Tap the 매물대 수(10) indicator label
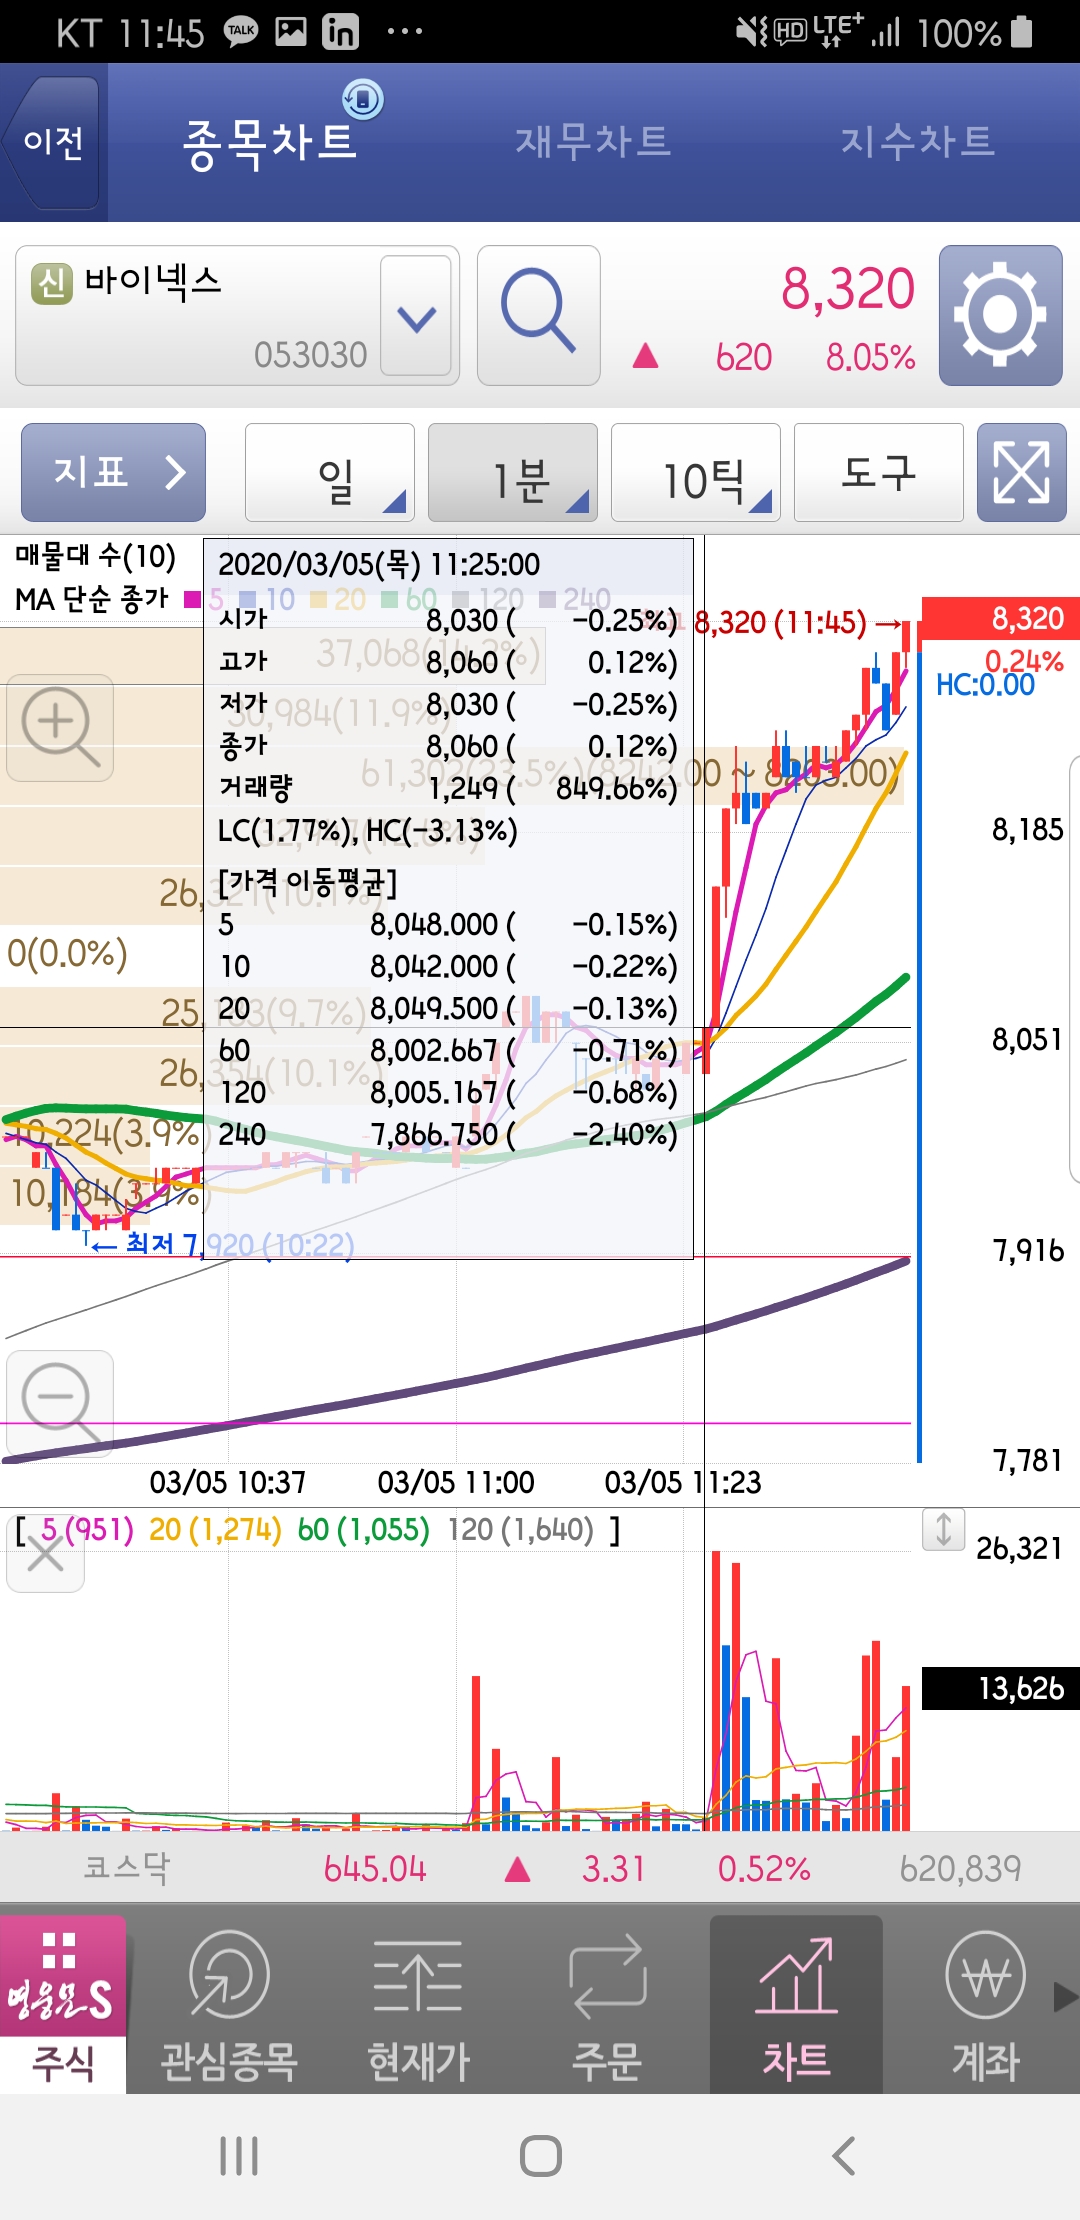Viewport: 1080px width, 2220px height. point(95,556)
